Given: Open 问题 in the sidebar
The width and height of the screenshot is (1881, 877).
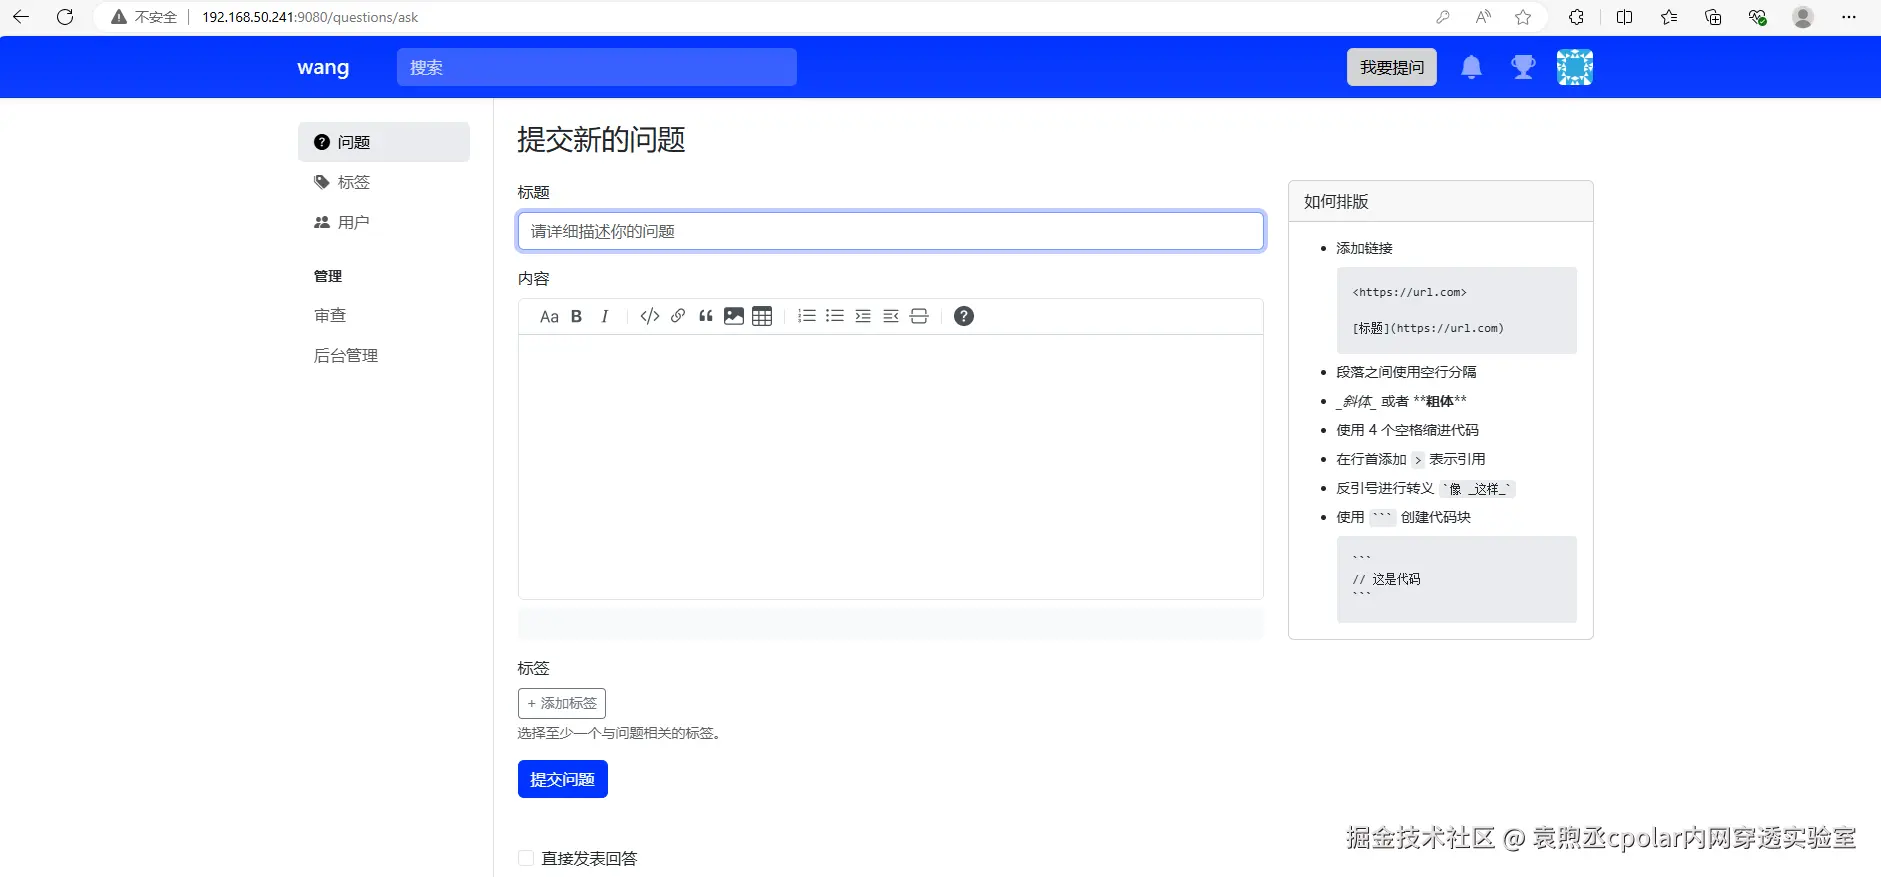Looking at the screenshot, I should pos(384,142).
